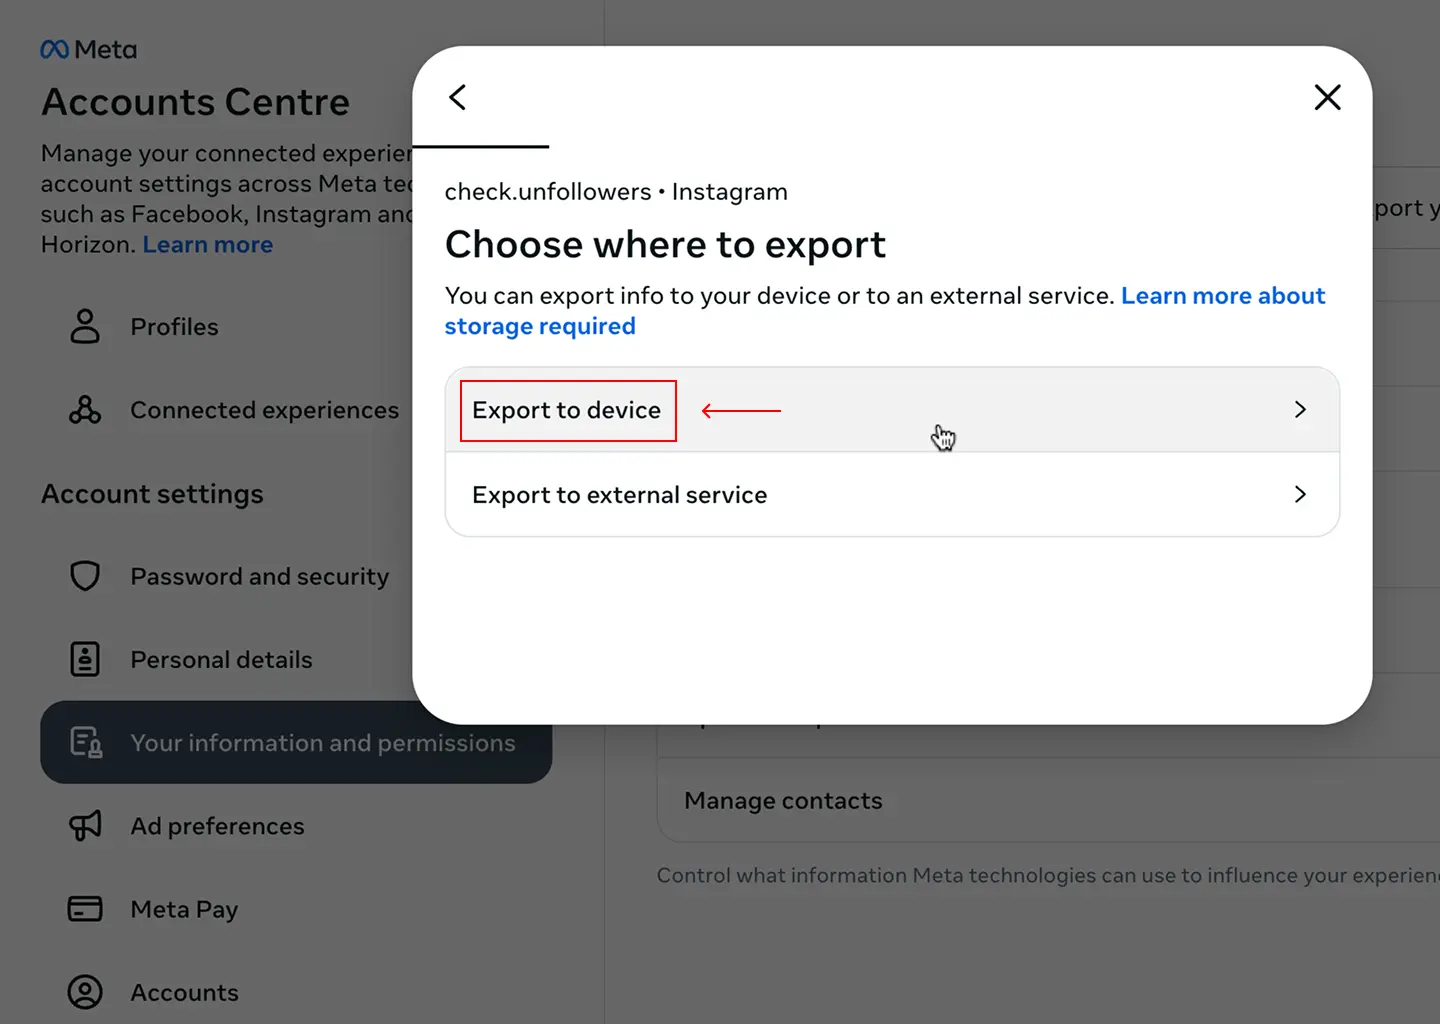Click the back arrow in the dialog
The width and height of the screenshot is (1440, 1024).
(458, 97)
